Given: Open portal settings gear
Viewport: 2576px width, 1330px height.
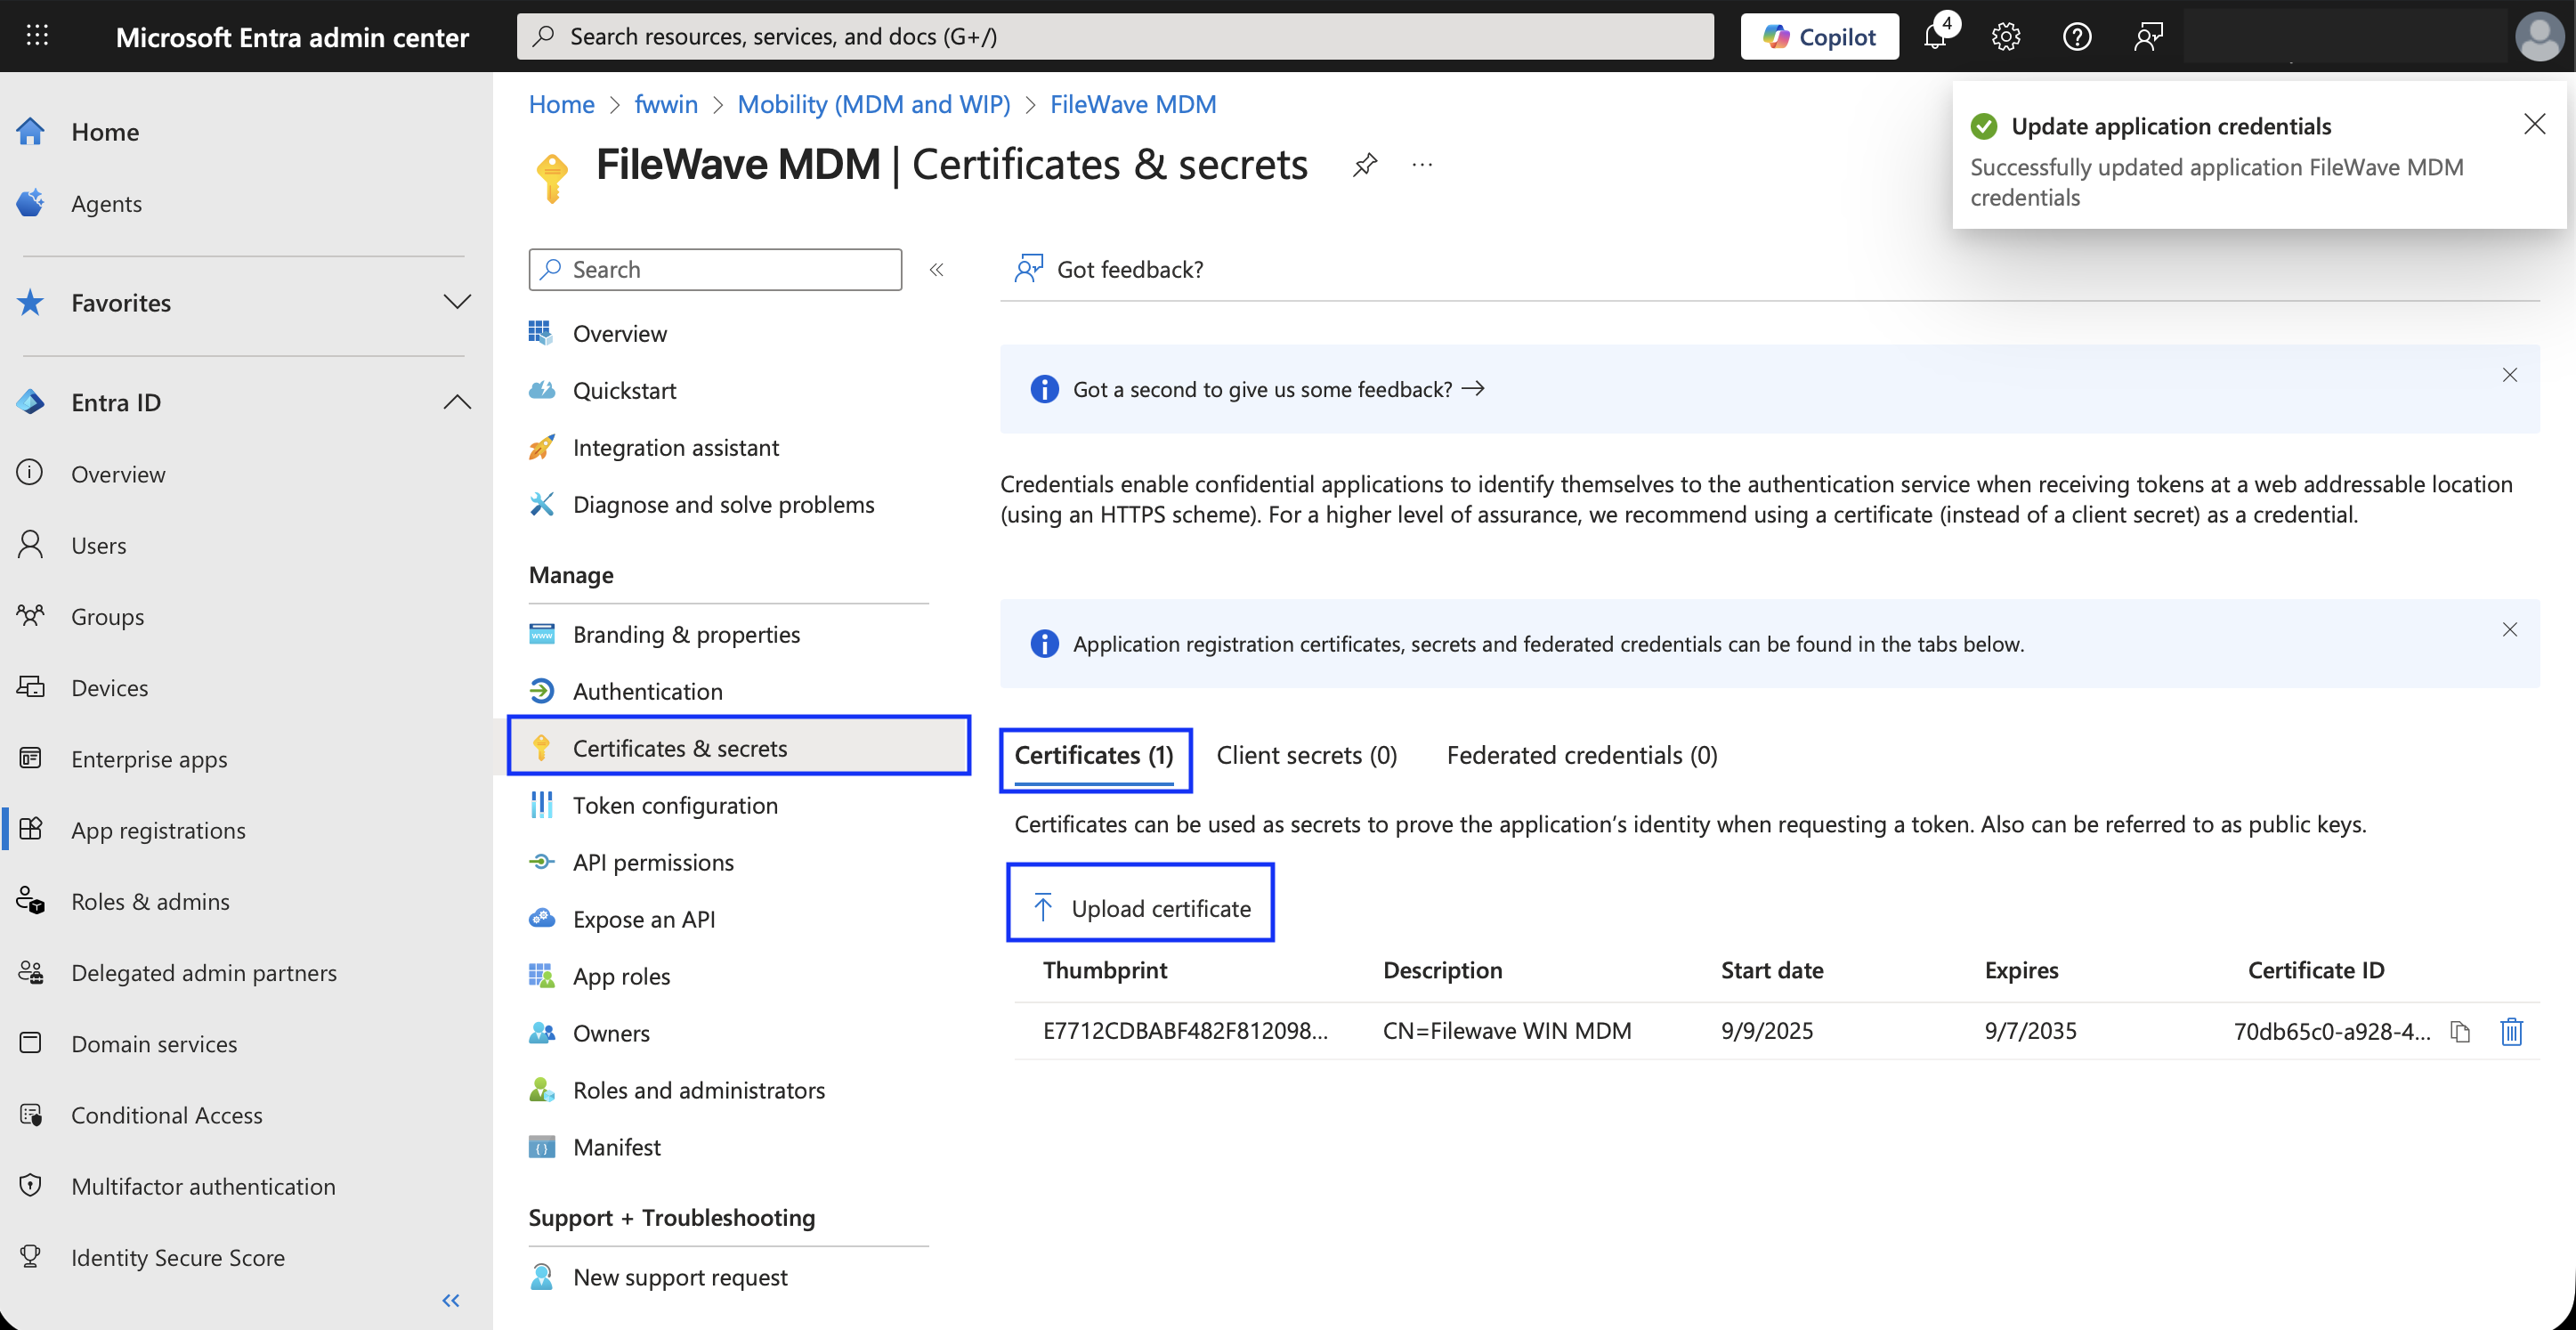Looking at the screenshot, I should (x=2005, y=37).
